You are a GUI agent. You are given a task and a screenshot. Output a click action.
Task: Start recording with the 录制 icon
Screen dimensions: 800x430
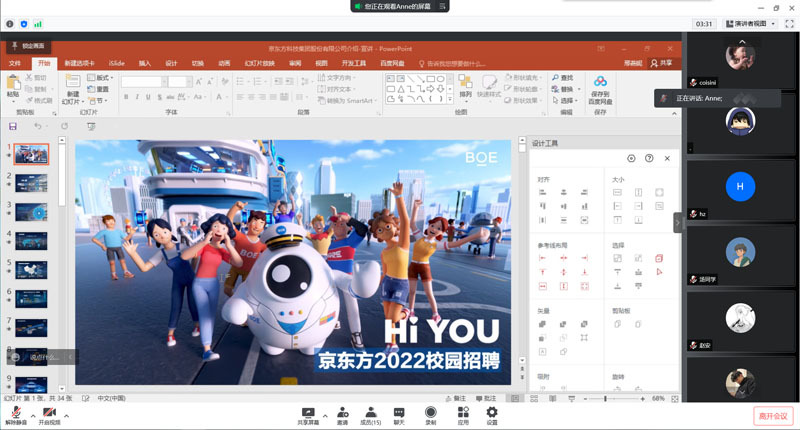[x=431, y=414]
